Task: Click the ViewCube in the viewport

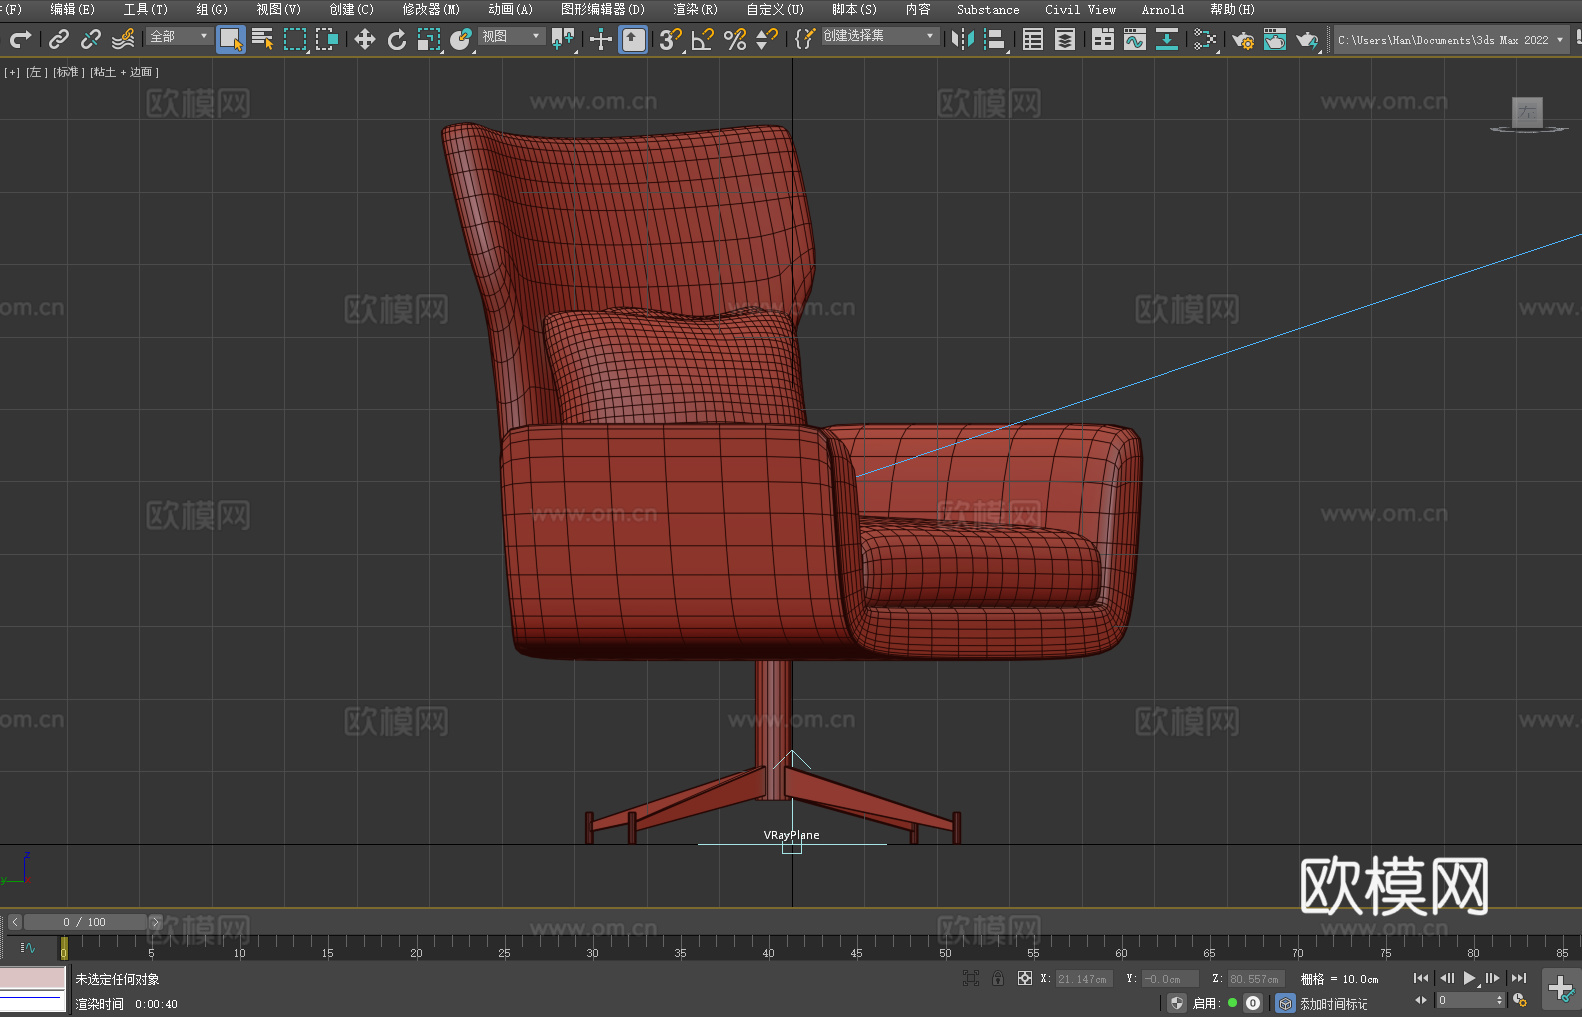Action: point(1528,114)
